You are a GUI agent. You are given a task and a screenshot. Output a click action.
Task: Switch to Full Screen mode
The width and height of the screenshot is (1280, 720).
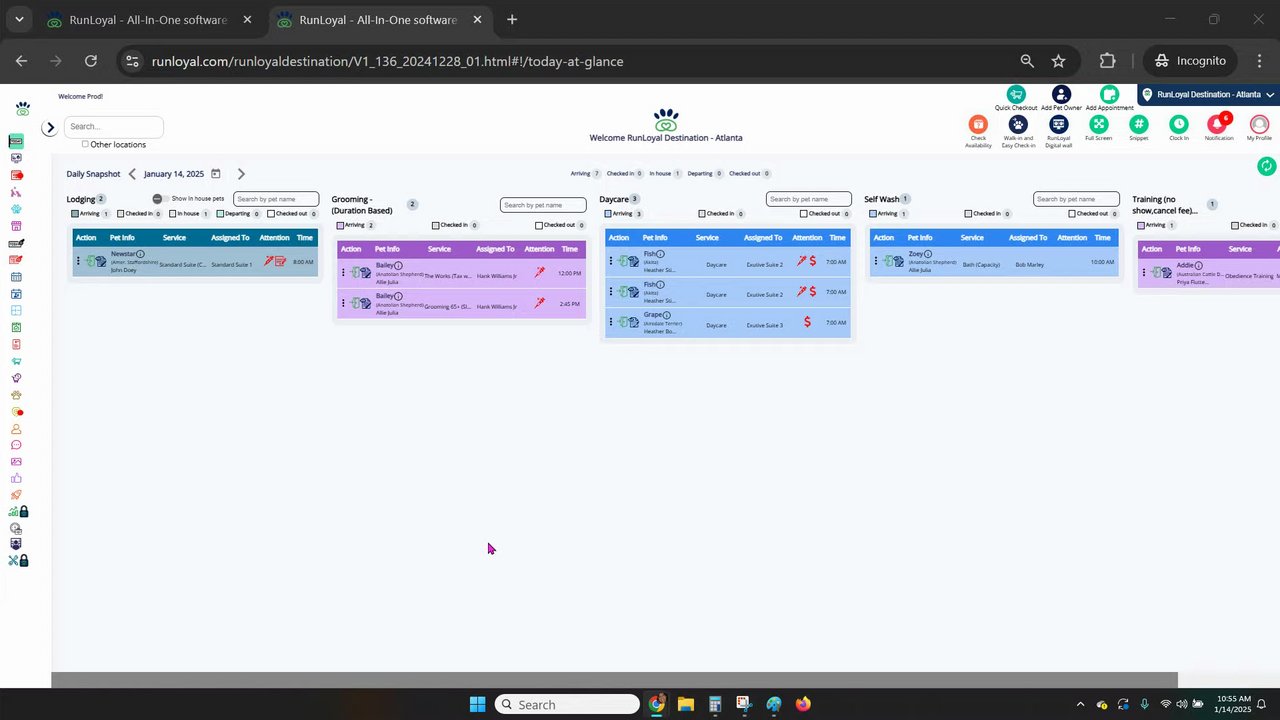1098,124
